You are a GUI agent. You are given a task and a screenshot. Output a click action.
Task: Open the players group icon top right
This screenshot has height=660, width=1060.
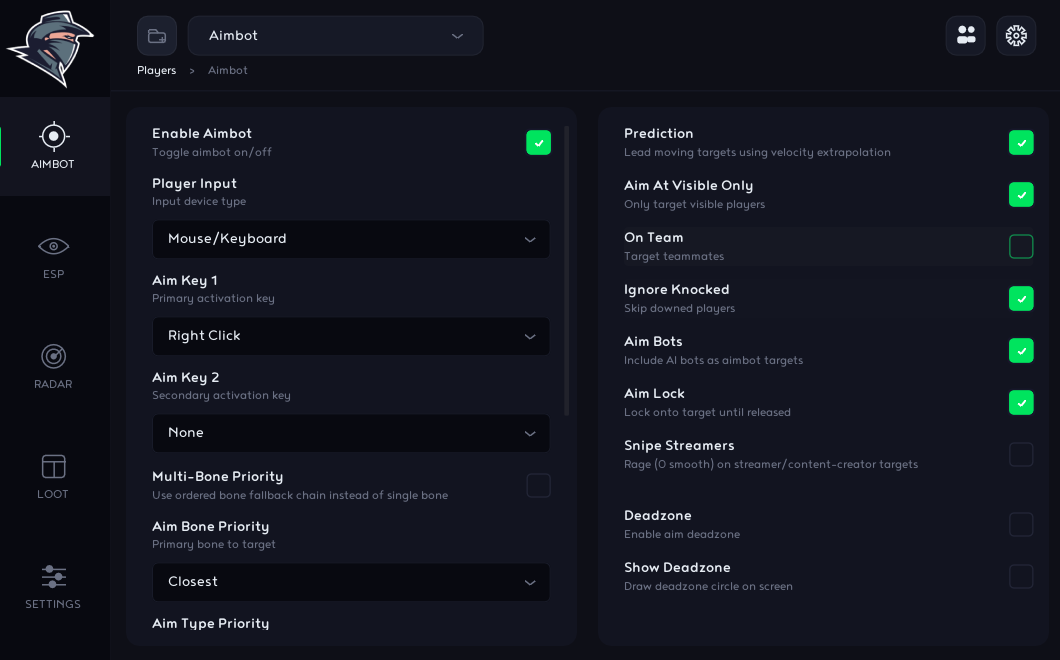tap(966, 36)
